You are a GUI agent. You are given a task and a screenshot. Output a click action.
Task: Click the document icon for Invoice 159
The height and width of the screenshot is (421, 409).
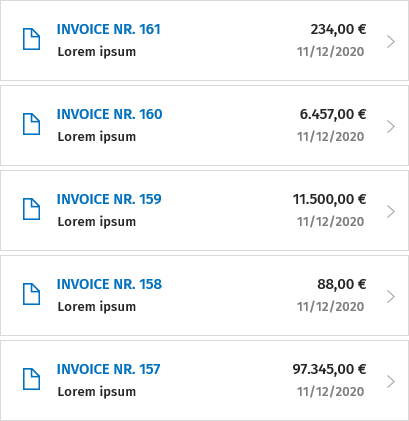[31, 209]
